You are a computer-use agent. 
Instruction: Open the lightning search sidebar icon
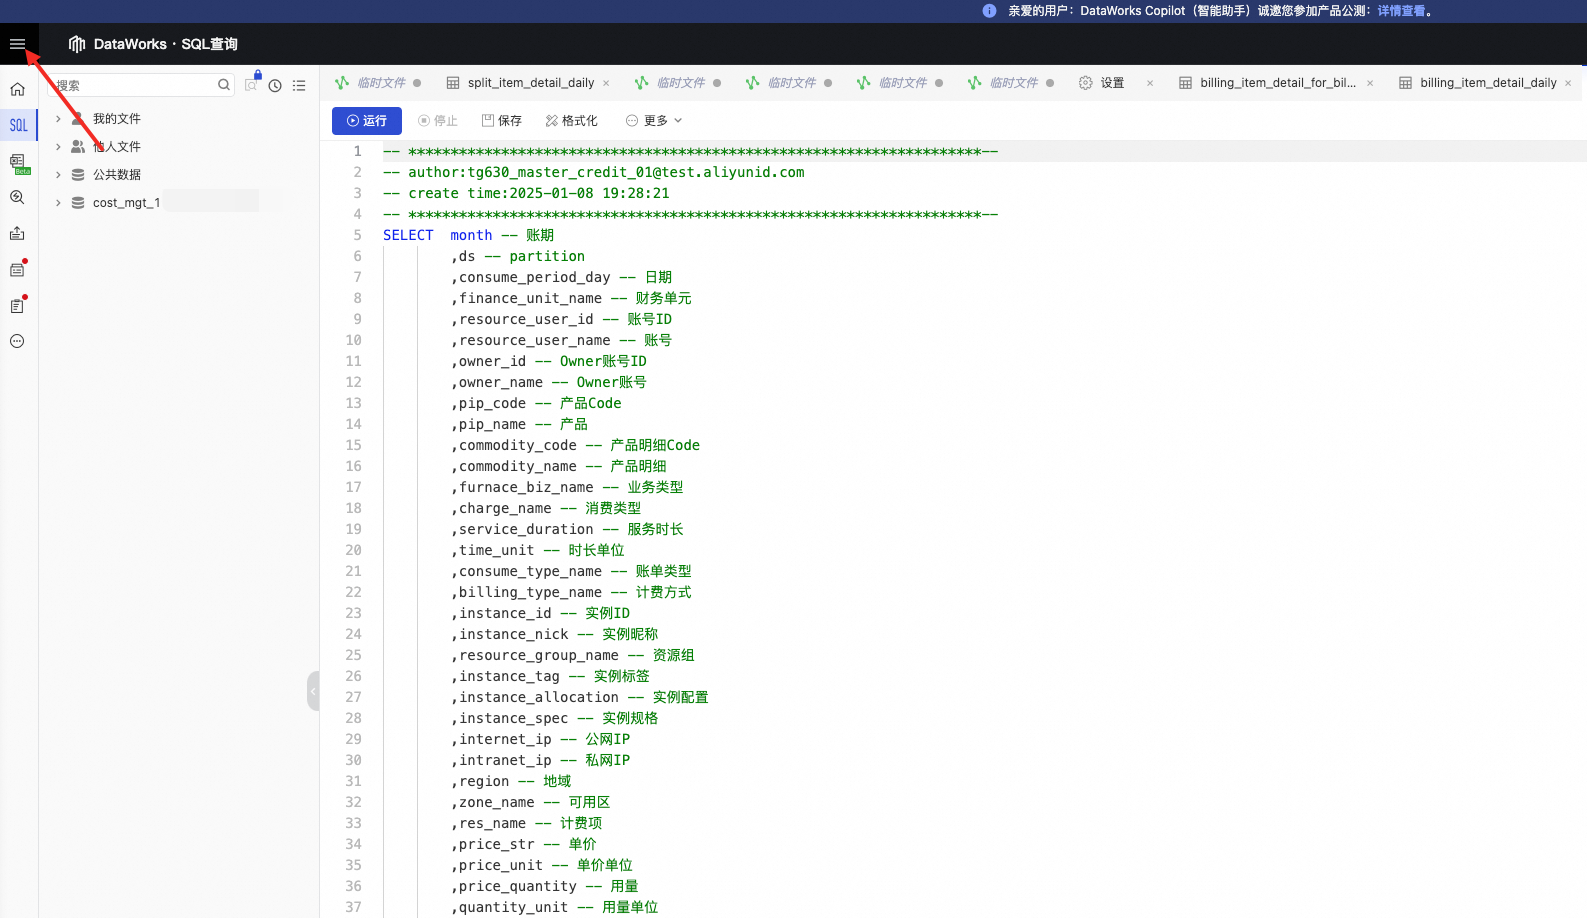click(x=17, y=198)
